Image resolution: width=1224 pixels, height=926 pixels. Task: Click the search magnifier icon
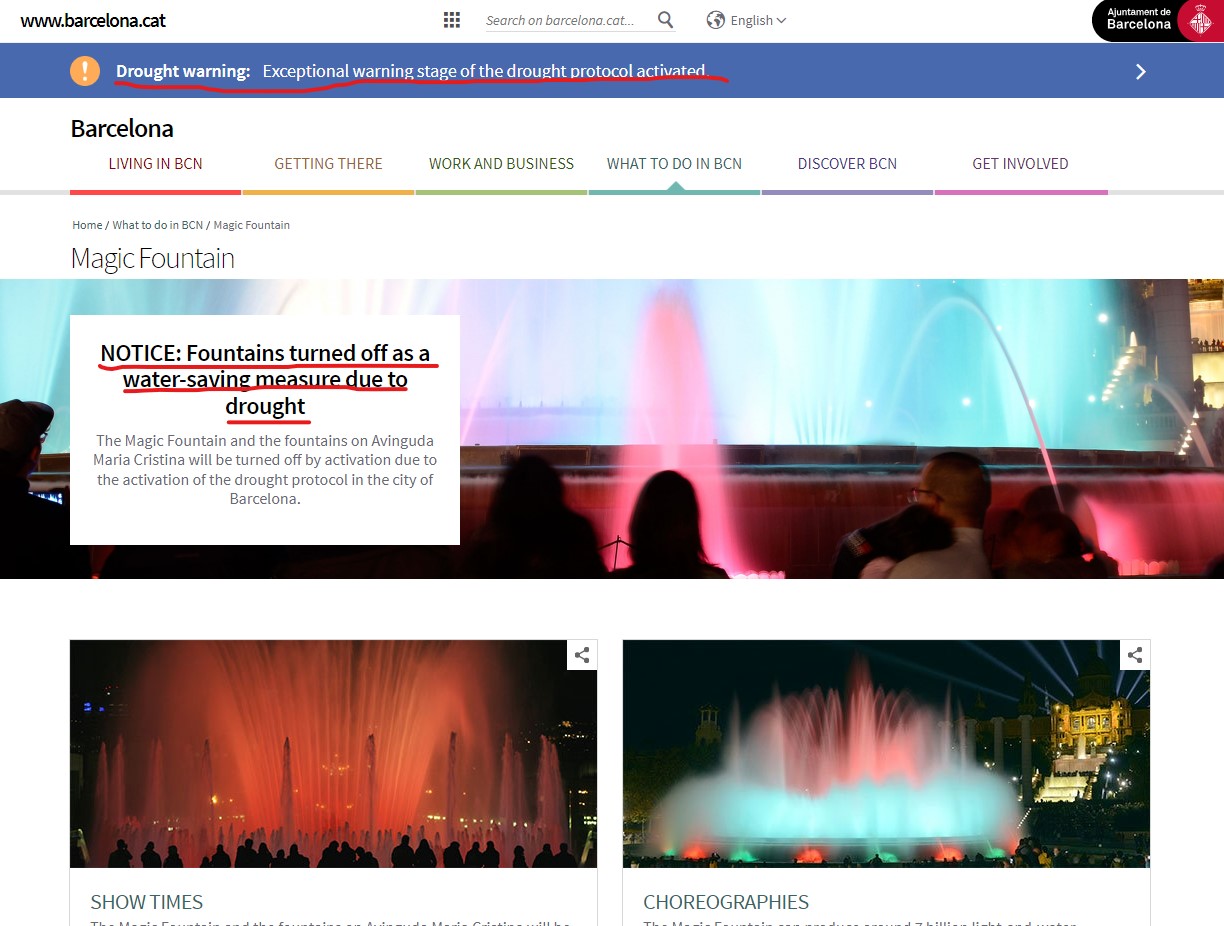click(x=666, y=20)
